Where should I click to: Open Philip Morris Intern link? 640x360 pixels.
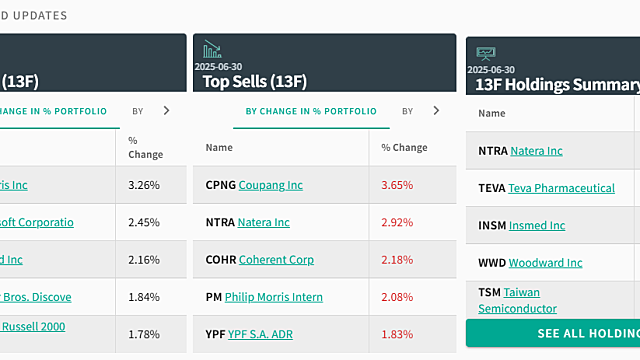pos(273,297)
